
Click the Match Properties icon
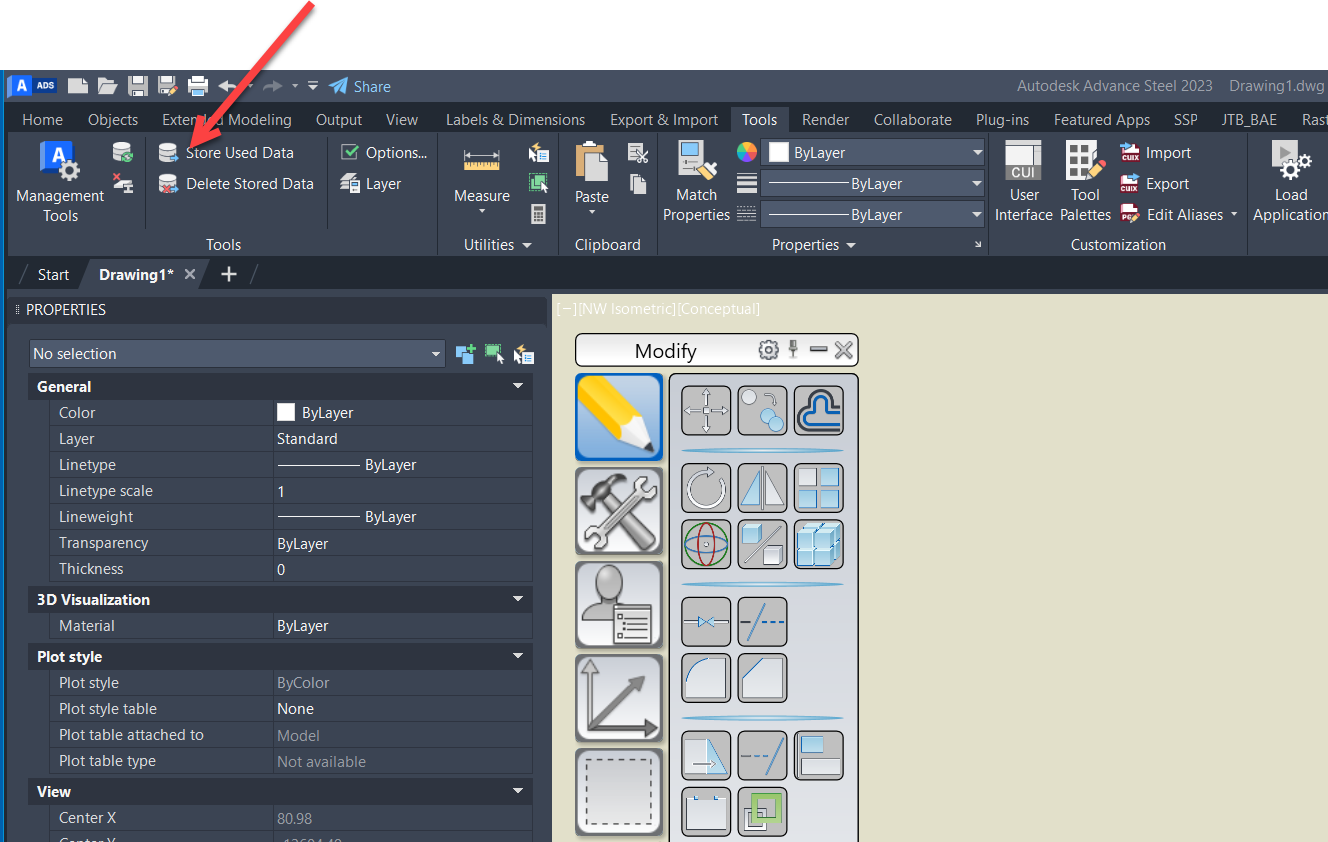[x=696, y=160]
